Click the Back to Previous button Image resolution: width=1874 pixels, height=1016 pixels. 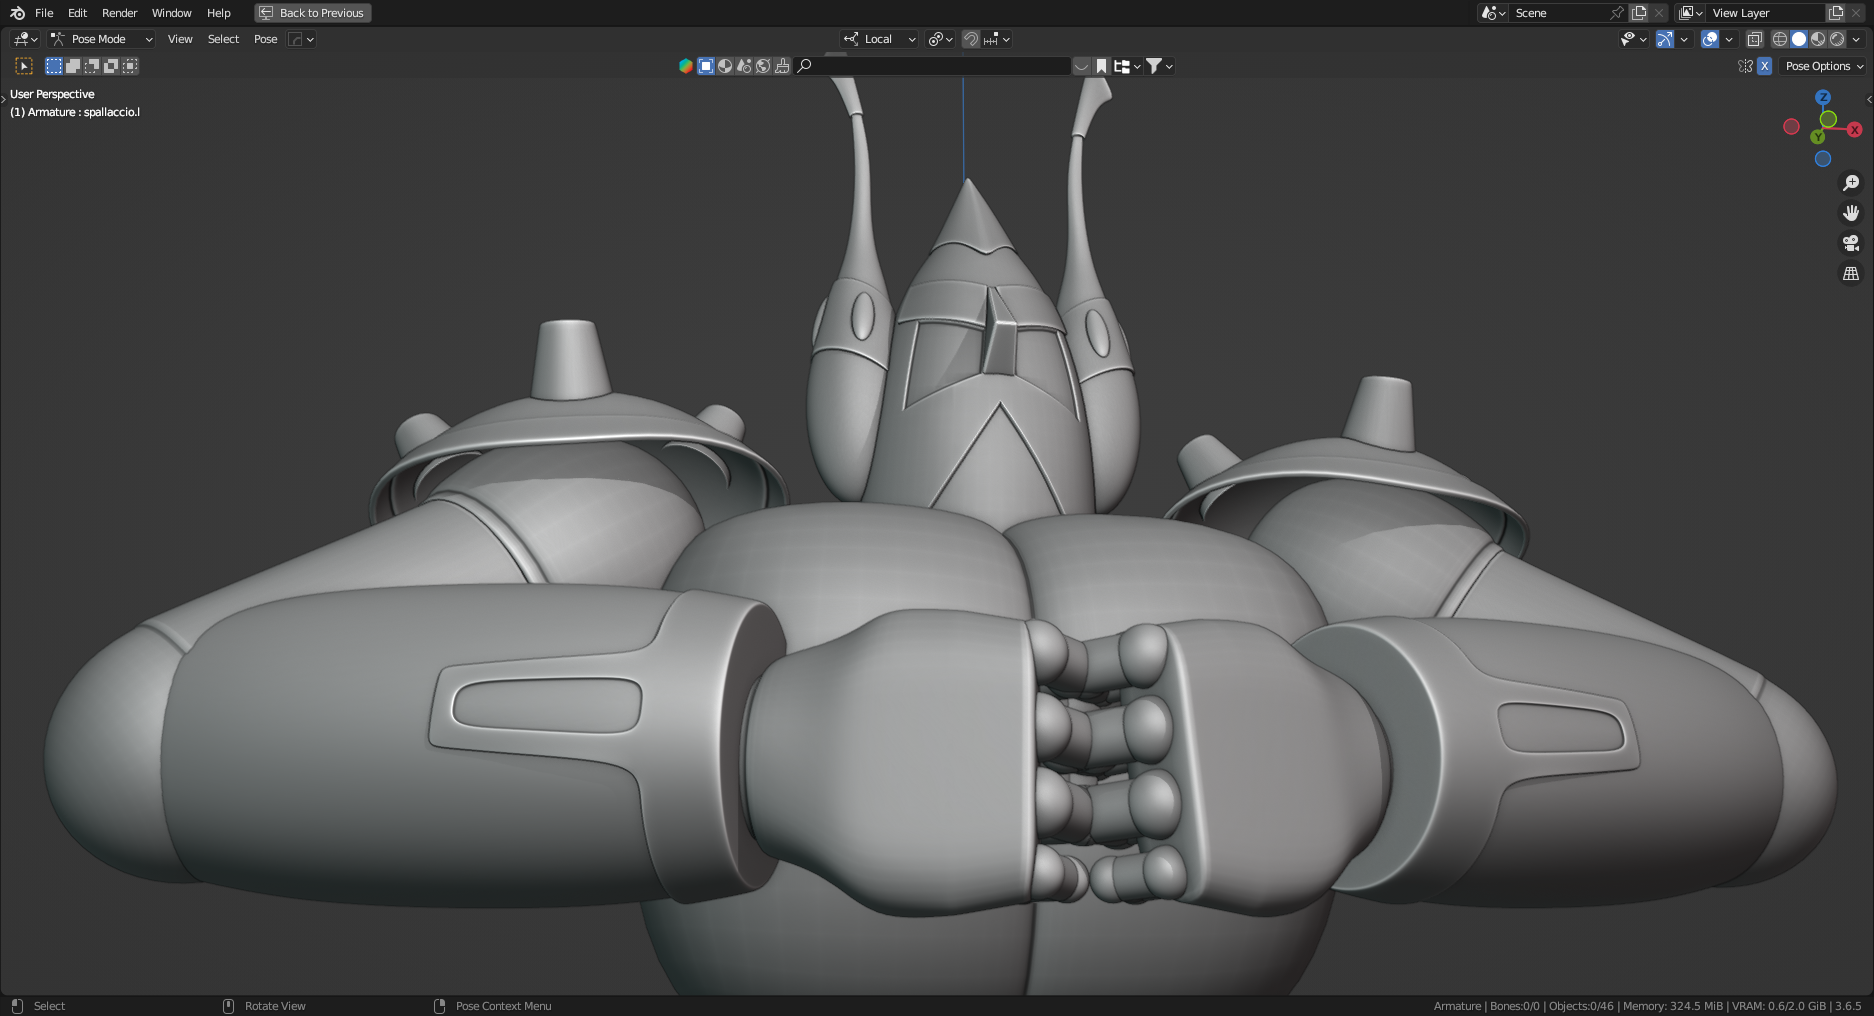pos(313,13)
